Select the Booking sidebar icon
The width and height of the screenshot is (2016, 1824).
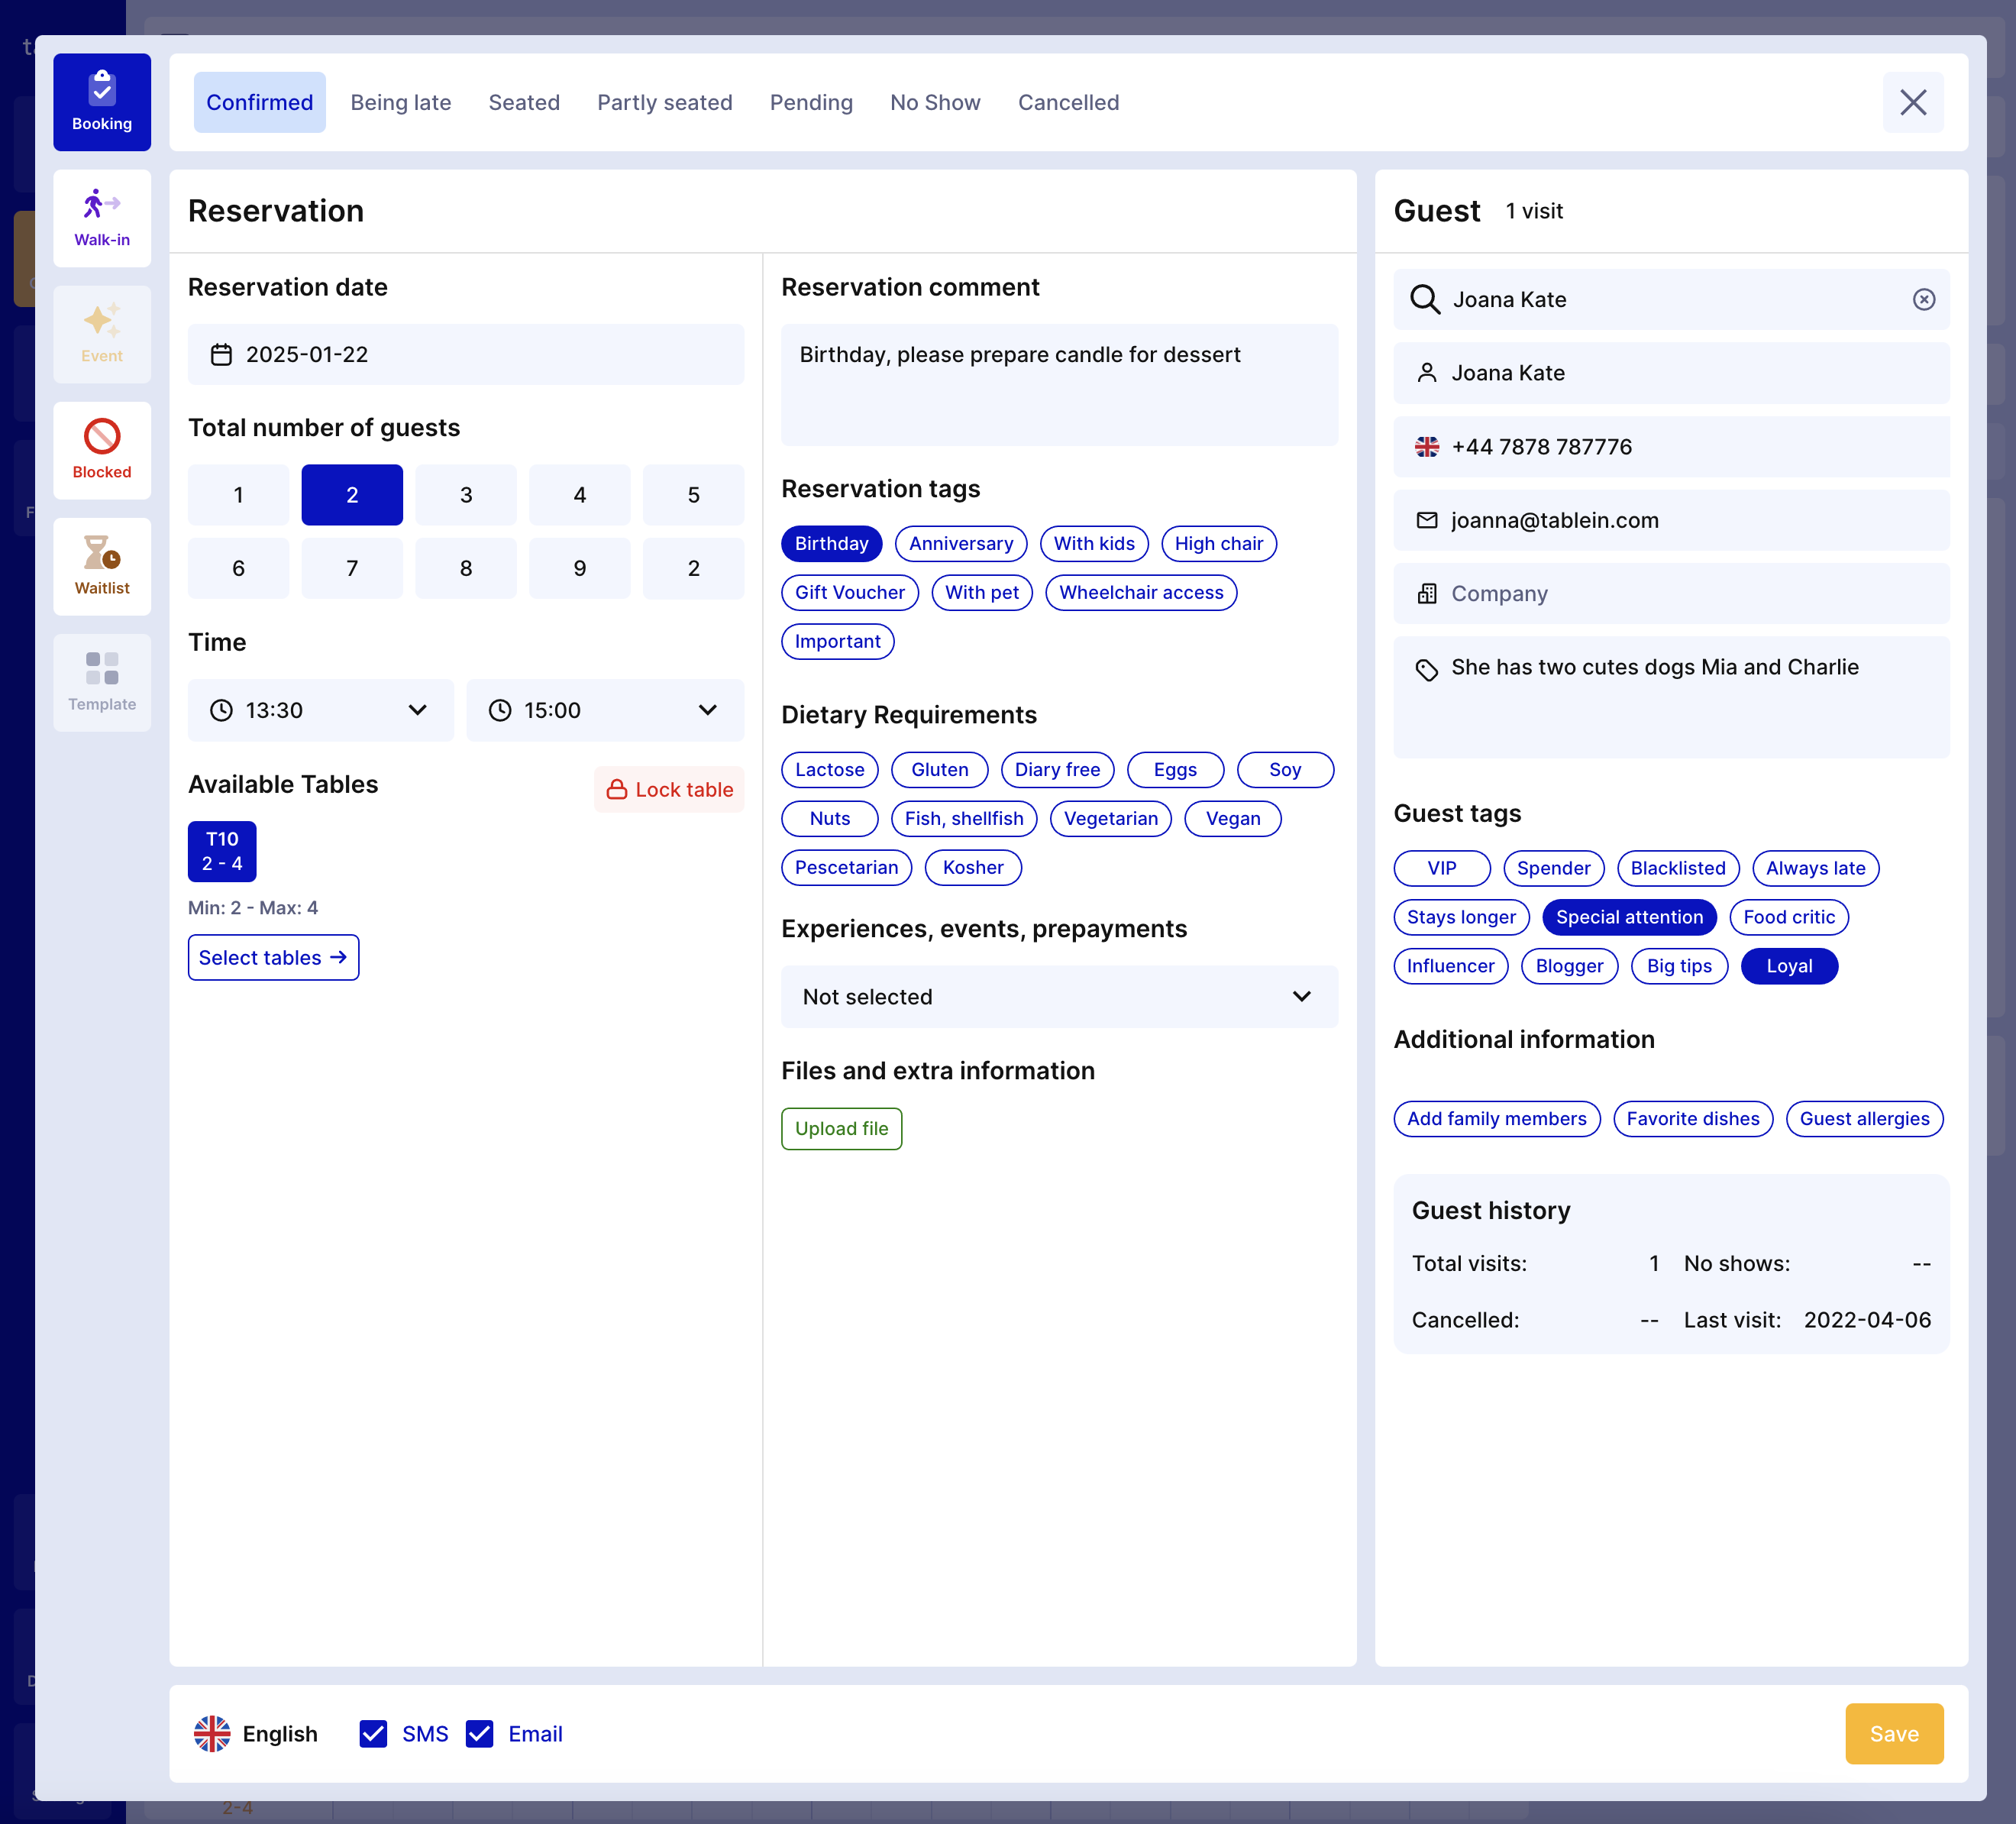pos(102,102)
